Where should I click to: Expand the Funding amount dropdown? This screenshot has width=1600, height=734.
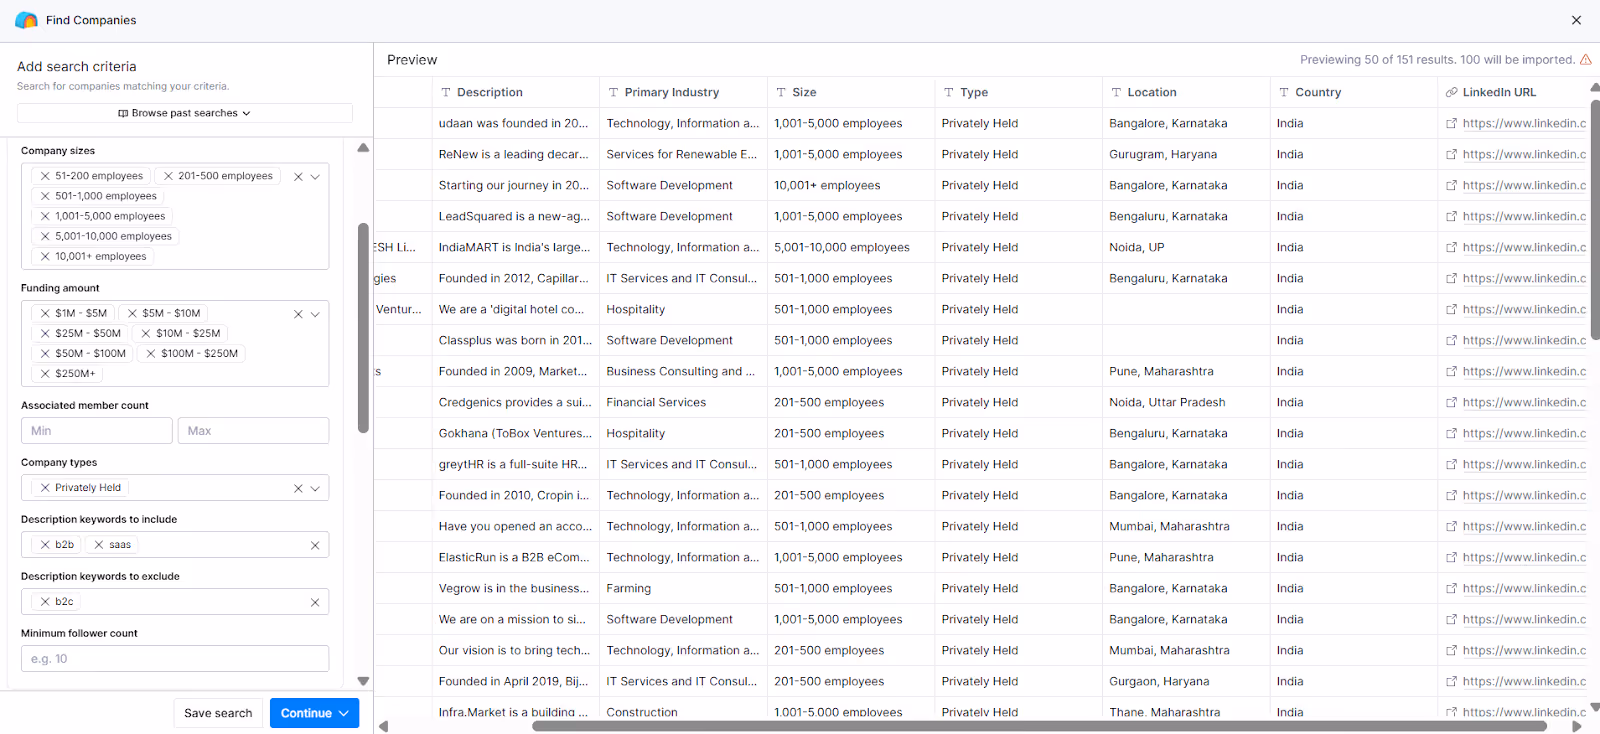tap(315, 314)
